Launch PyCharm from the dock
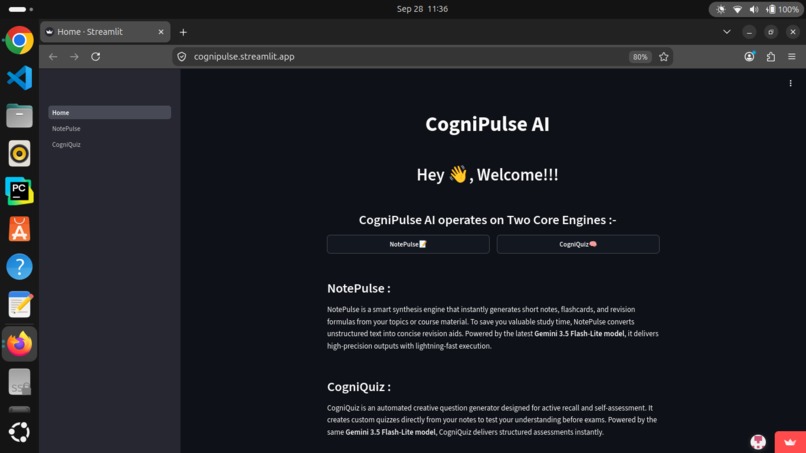The height and width of the screenshot is (453, 806). tap(20, 191)
